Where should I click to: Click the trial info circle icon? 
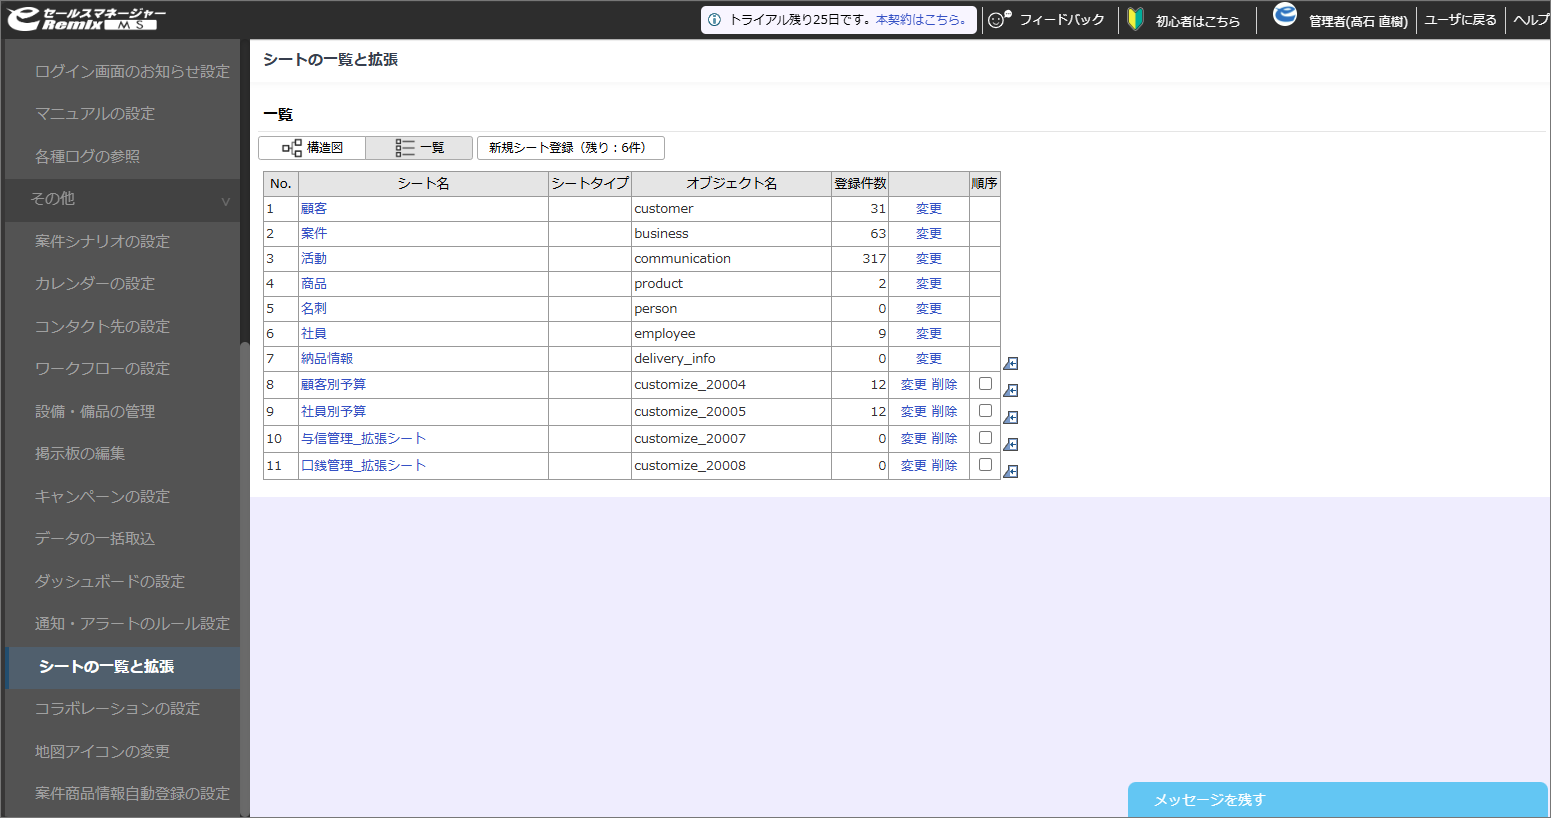point(715,20)
